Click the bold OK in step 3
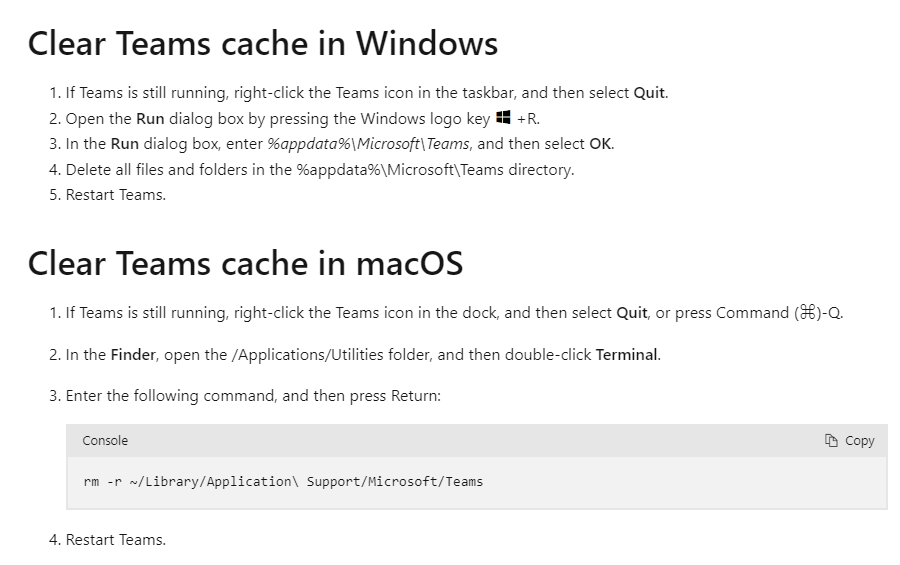 600,144
